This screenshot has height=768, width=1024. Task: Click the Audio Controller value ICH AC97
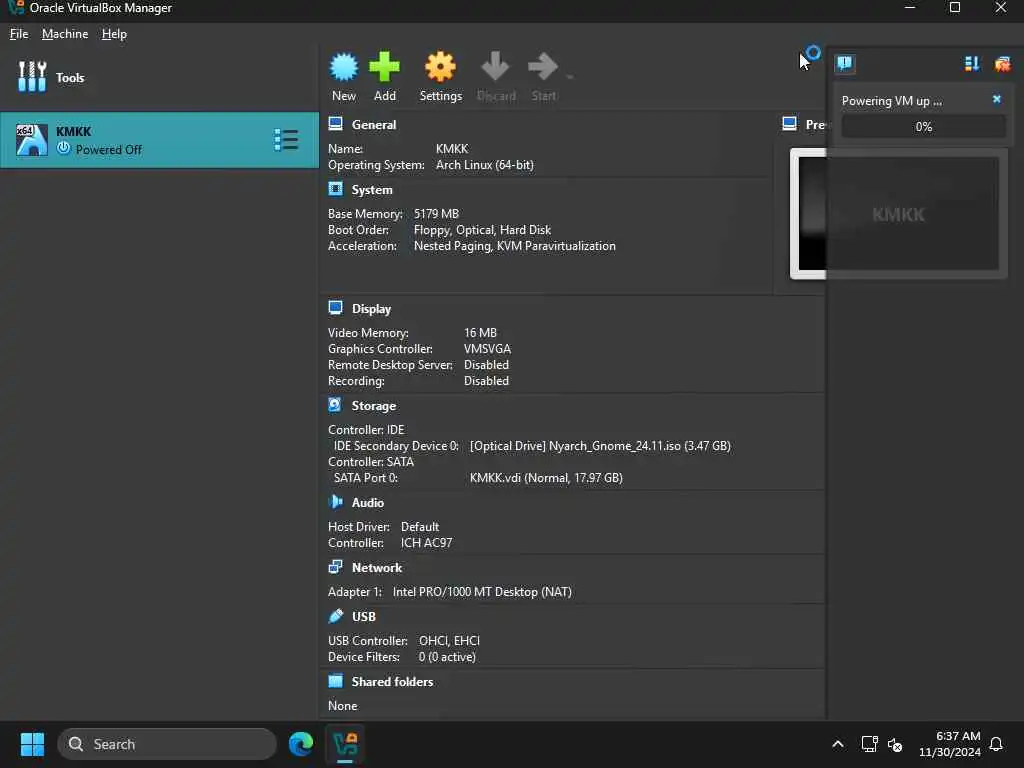click(426, 543)
